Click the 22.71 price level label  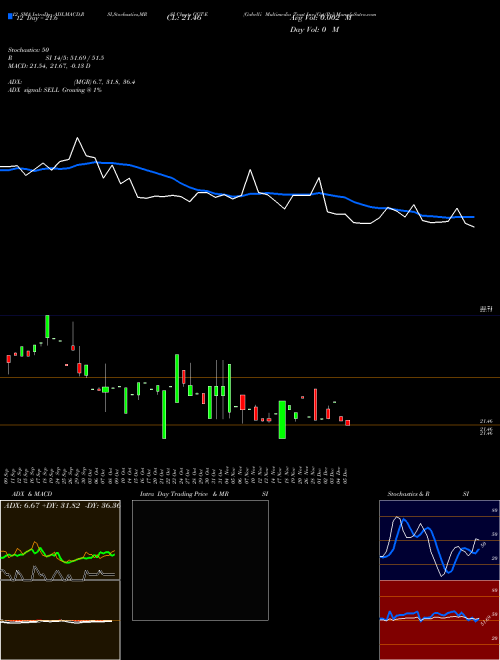click(486, 309)
